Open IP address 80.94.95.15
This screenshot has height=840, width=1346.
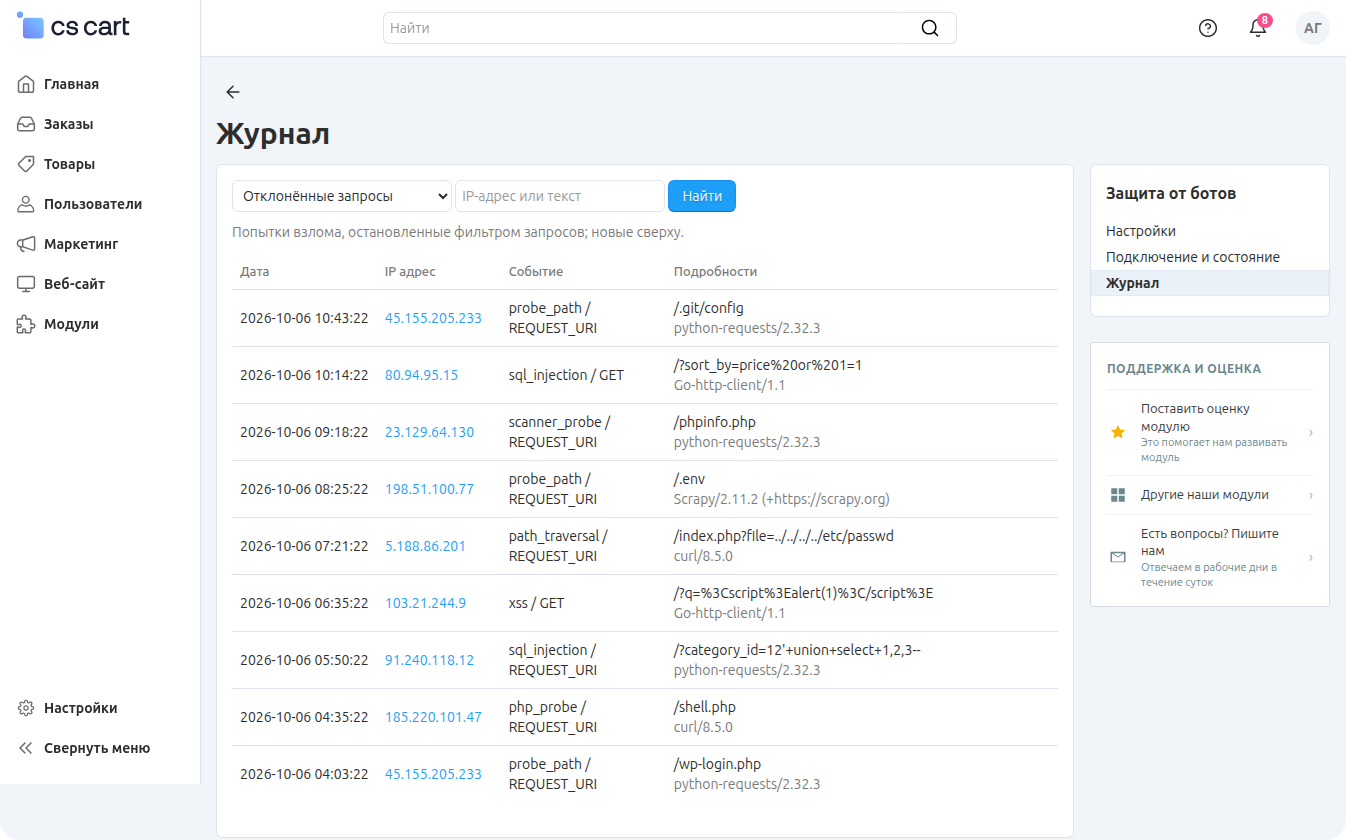click(x=421, y=375)
